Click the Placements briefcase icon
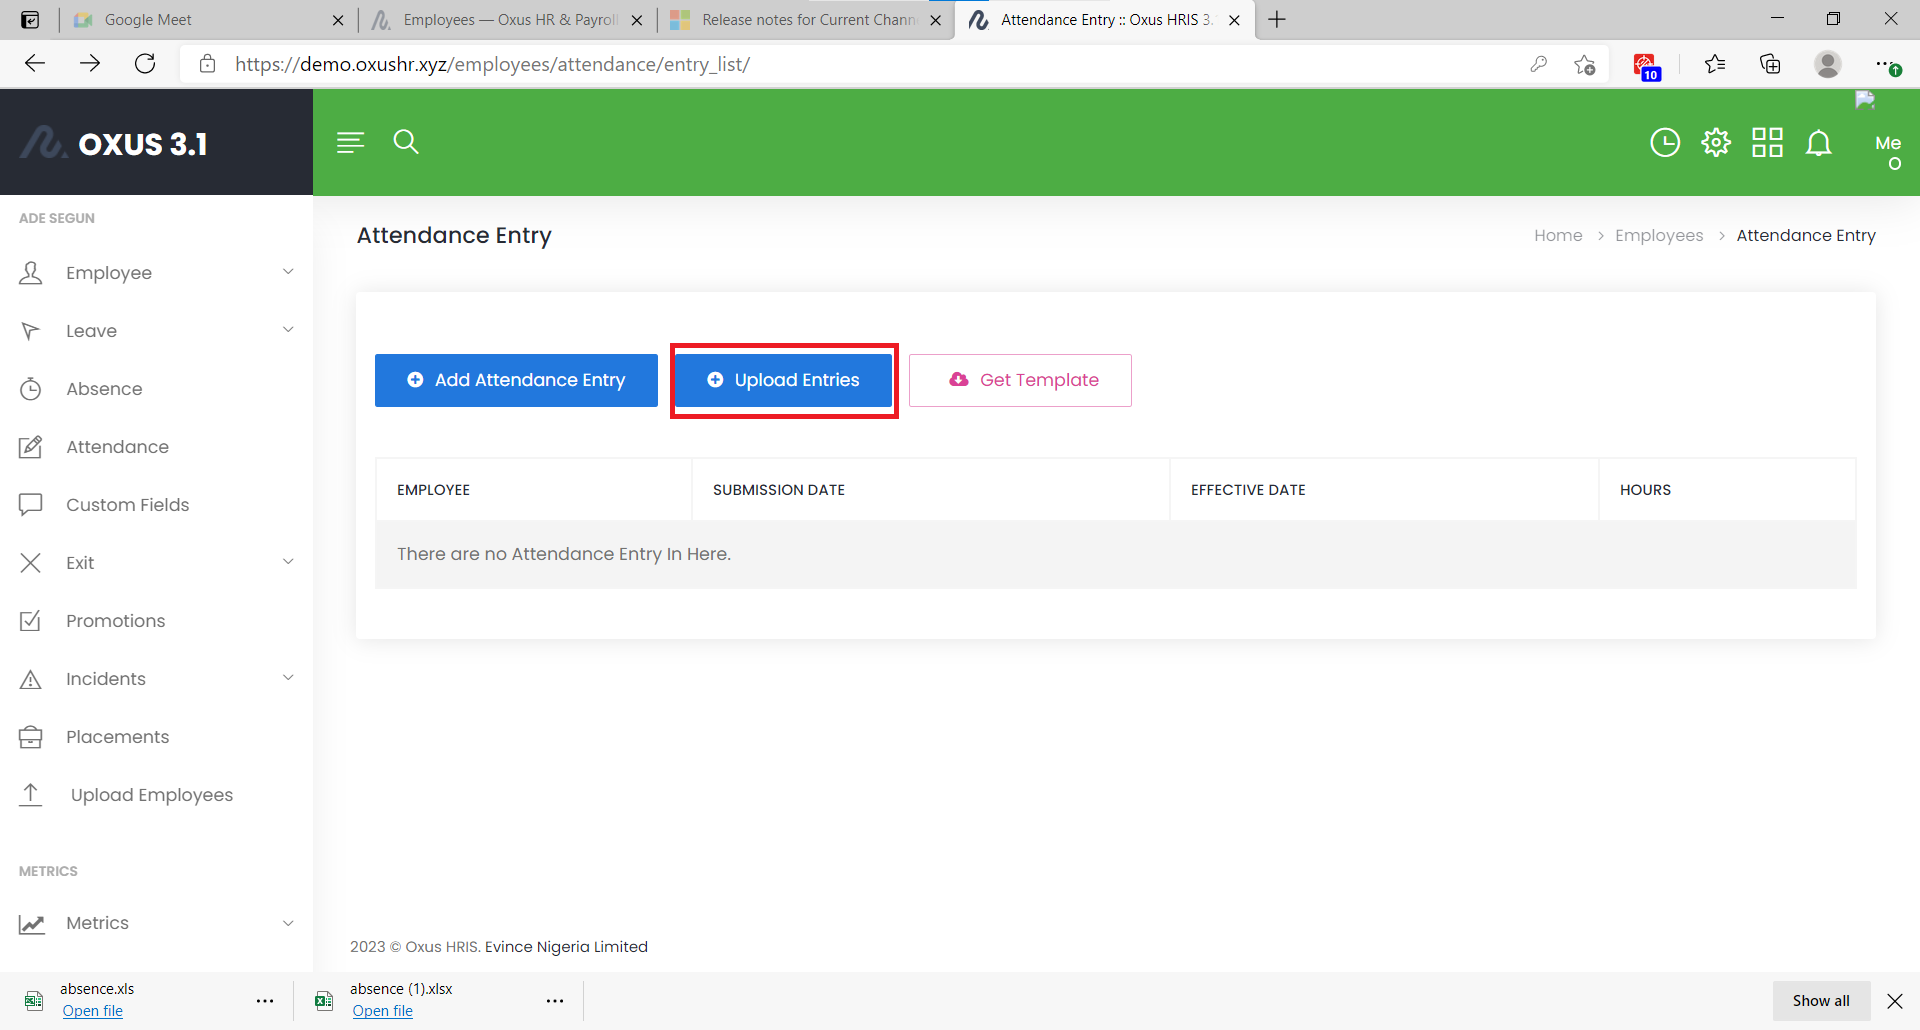Screen dimensions: 1920x1030 click(31, 737)
